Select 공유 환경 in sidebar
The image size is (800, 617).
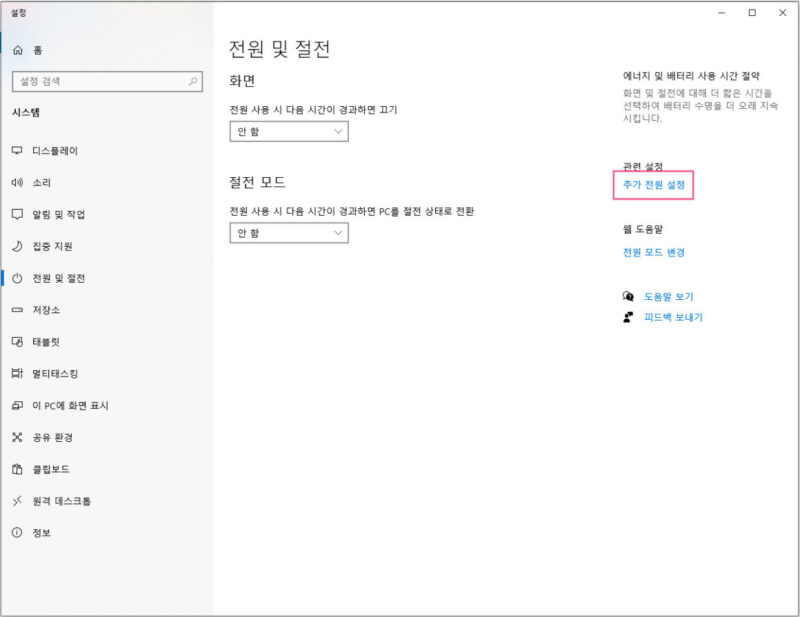click(x=52, y=437)
